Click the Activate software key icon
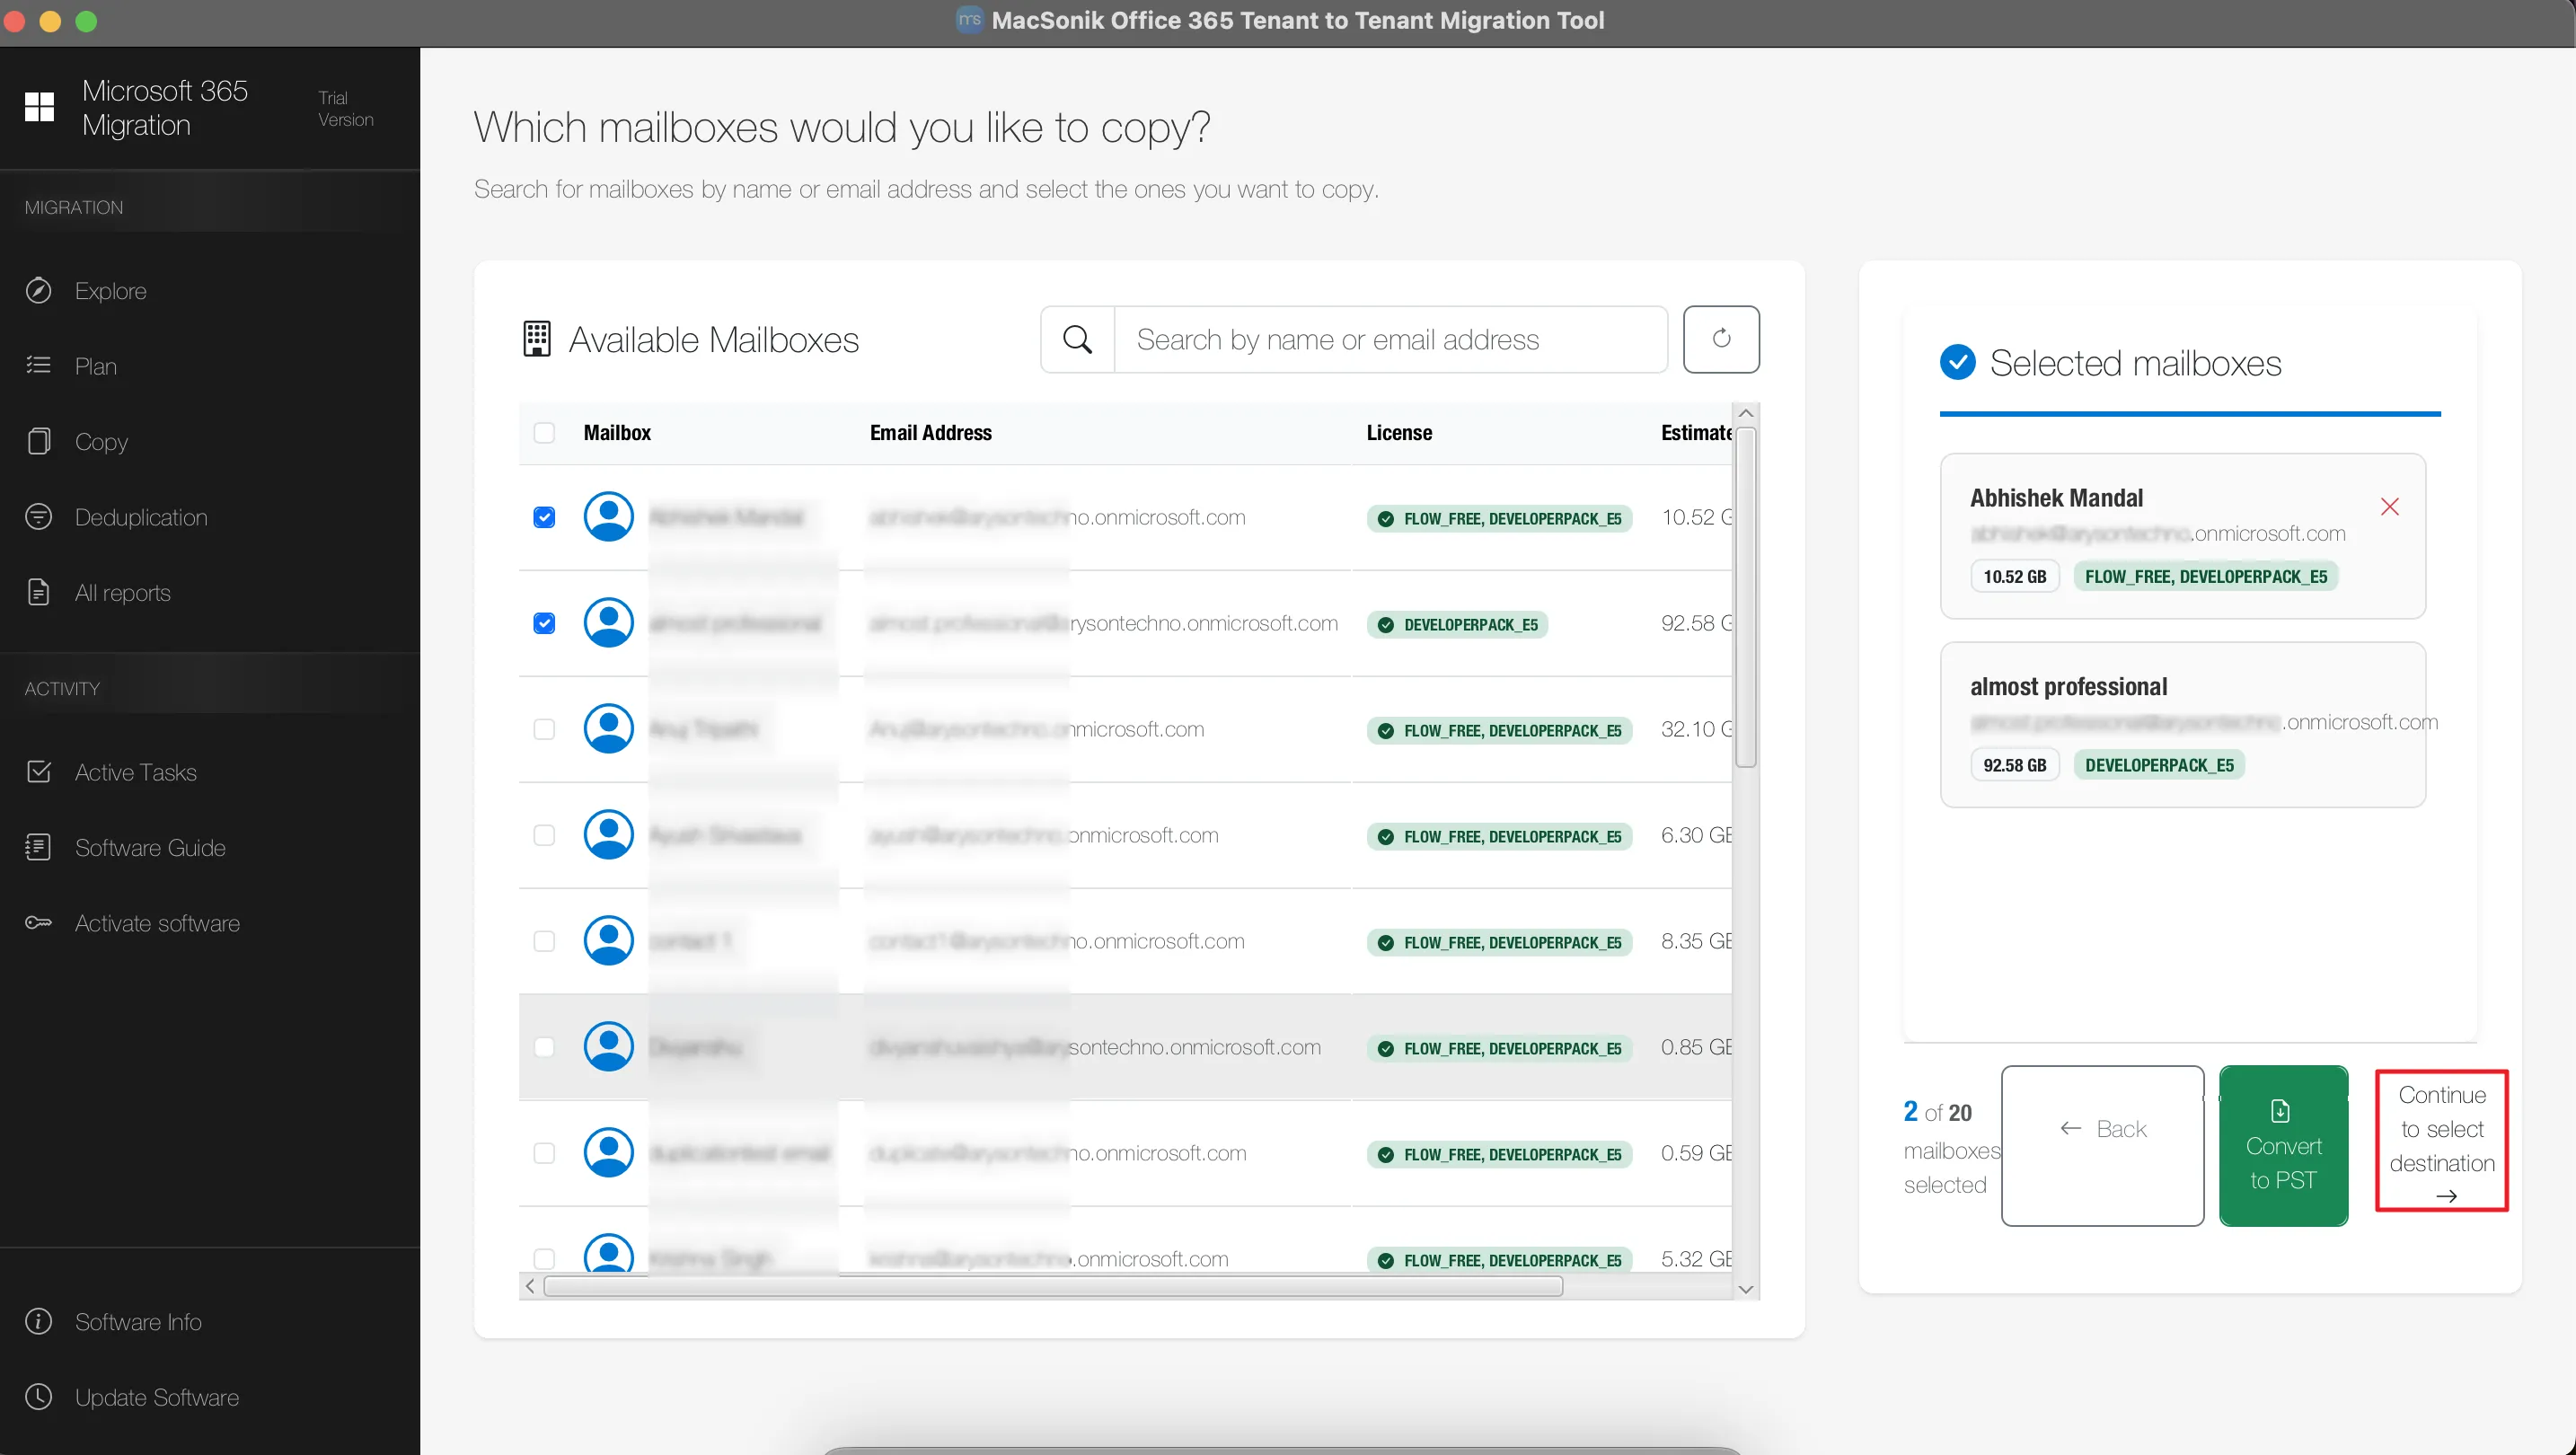Viewport: 2576px width, 1455px height. (39, 922)
